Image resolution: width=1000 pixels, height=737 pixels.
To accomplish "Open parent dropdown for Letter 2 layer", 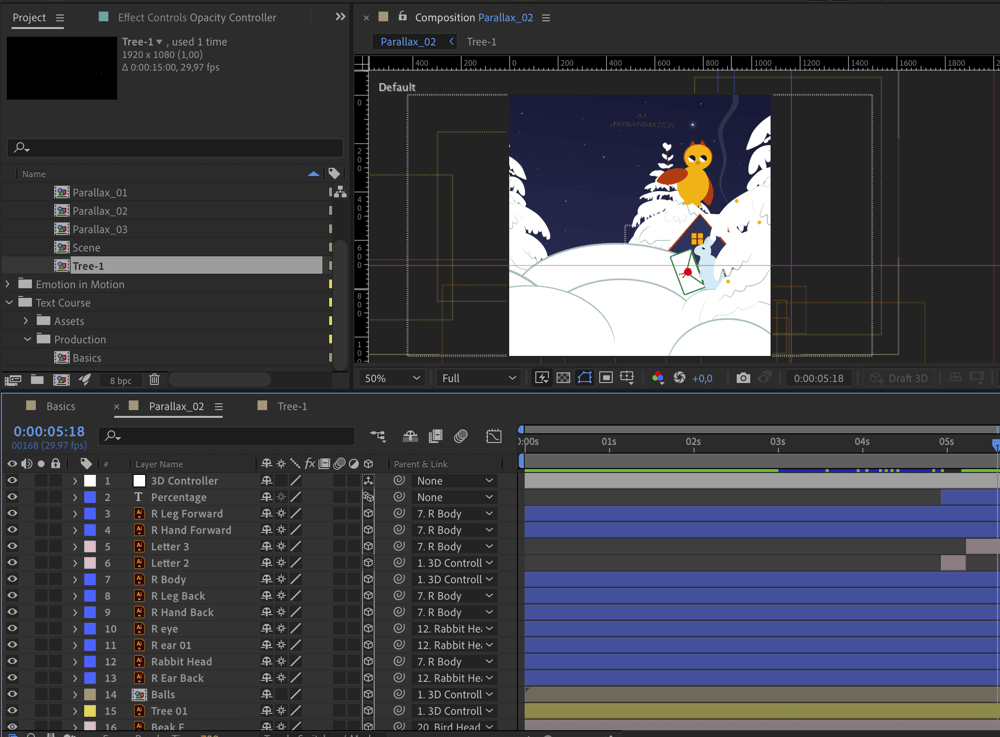I will pyautogui.click(x=454, y=563).
